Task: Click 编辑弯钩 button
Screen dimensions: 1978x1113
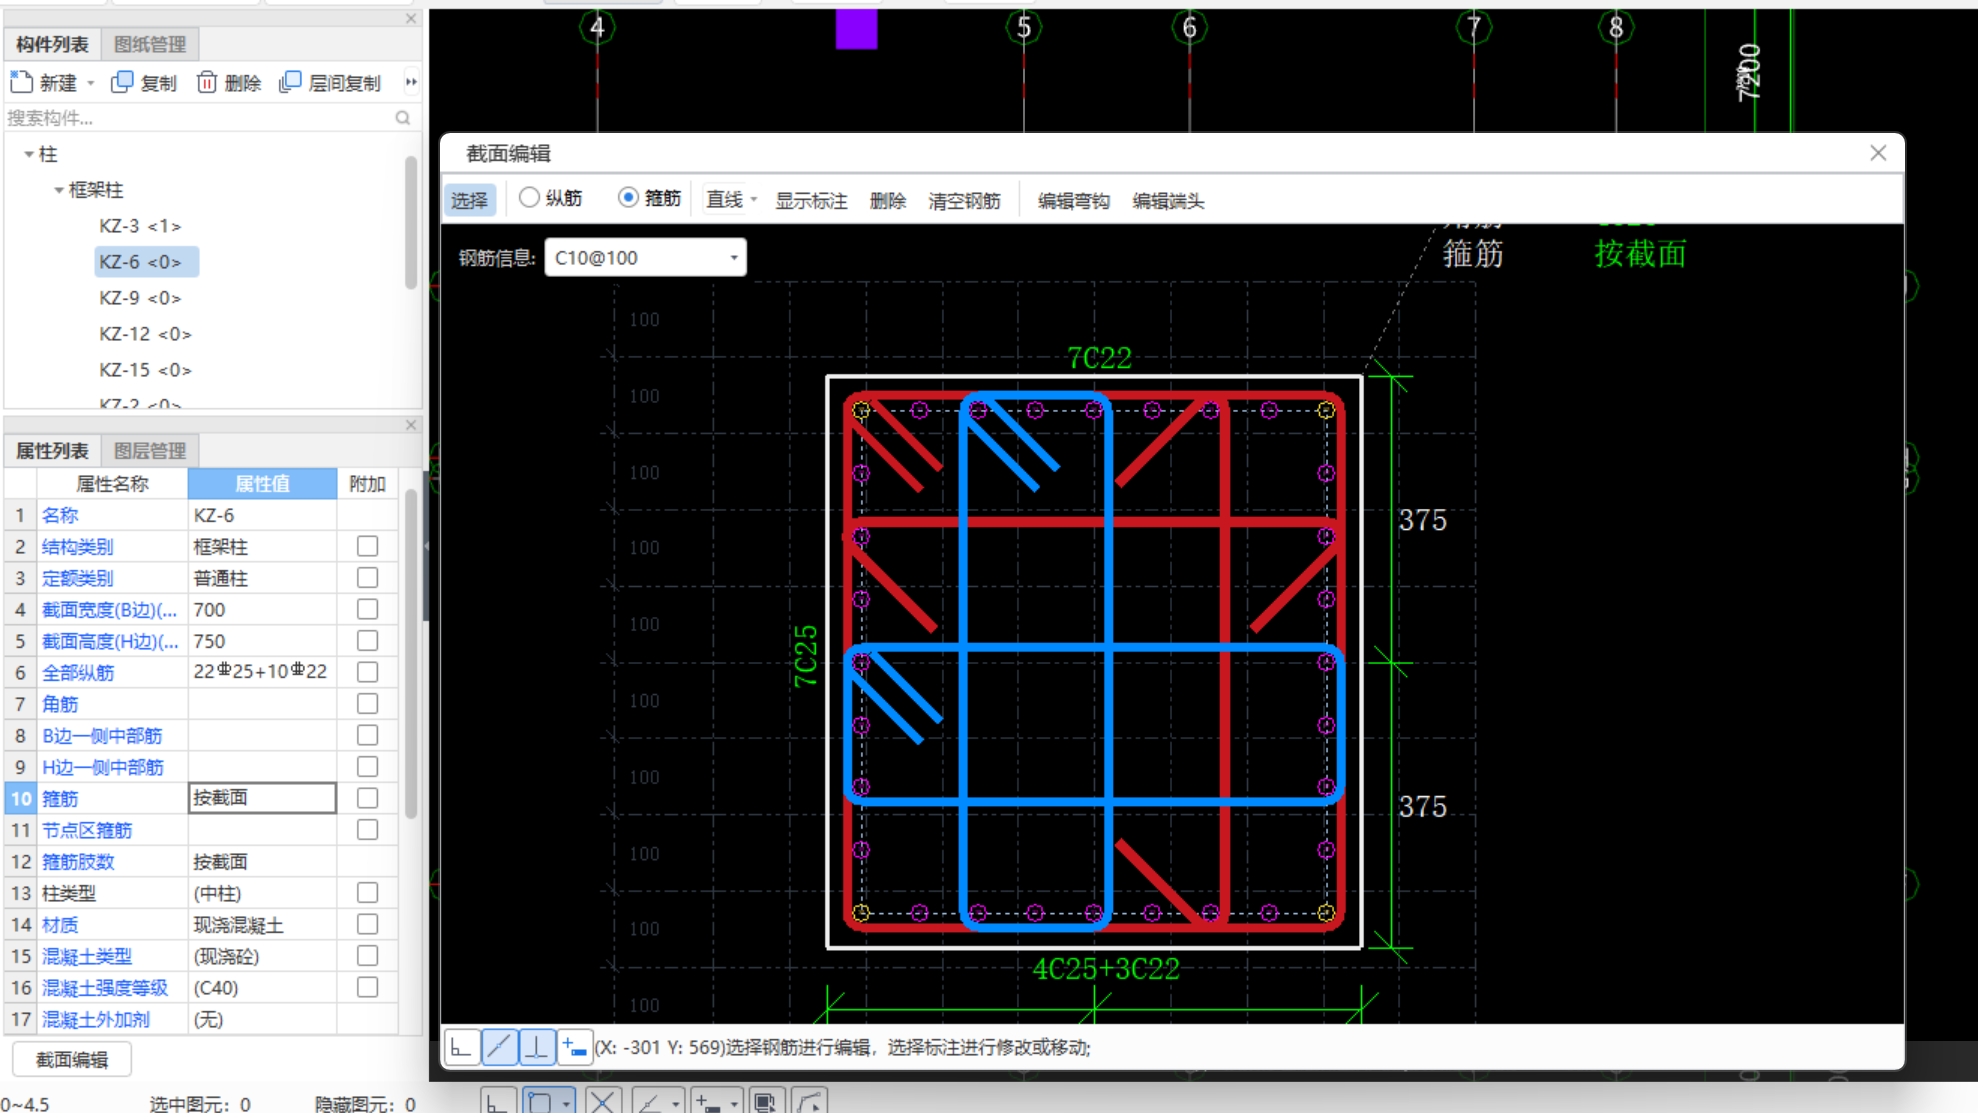Action: point(1074,200)
